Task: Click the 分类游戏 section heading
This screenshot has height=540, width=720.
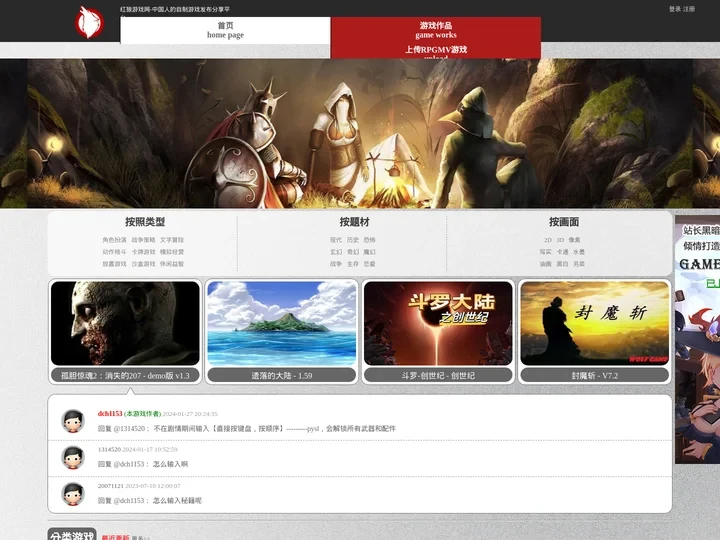Action: tap(72, 534)
